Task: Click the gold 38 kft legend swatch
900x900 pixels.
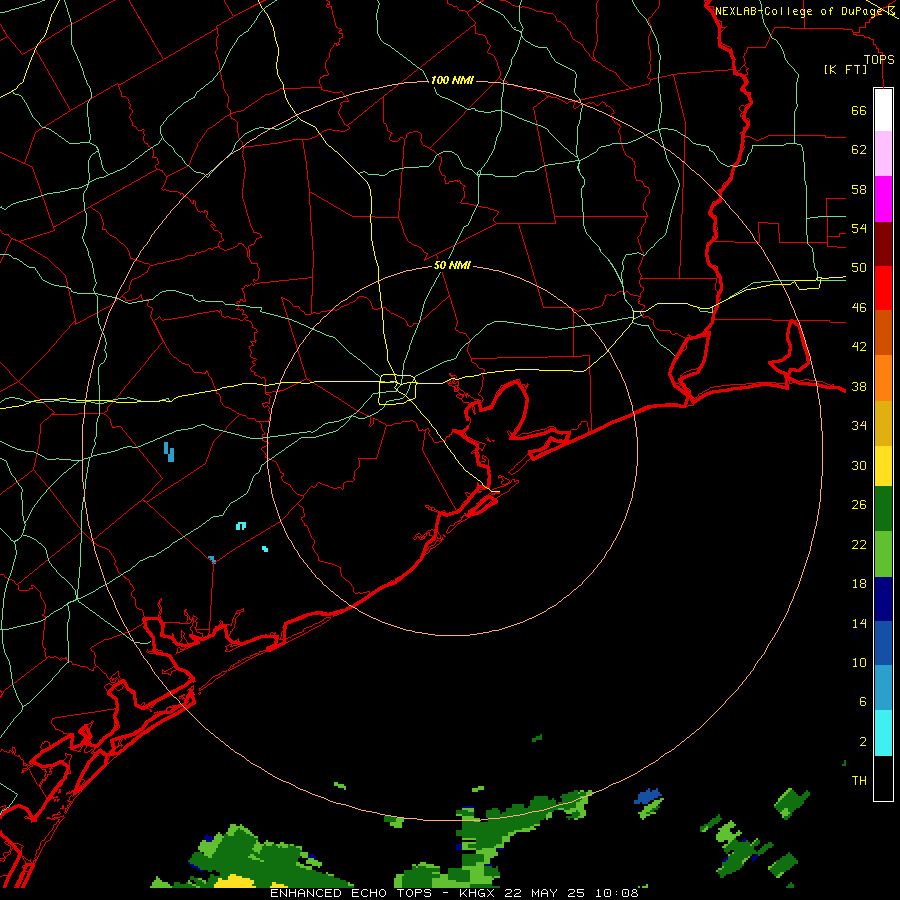Action: point(883,423)
